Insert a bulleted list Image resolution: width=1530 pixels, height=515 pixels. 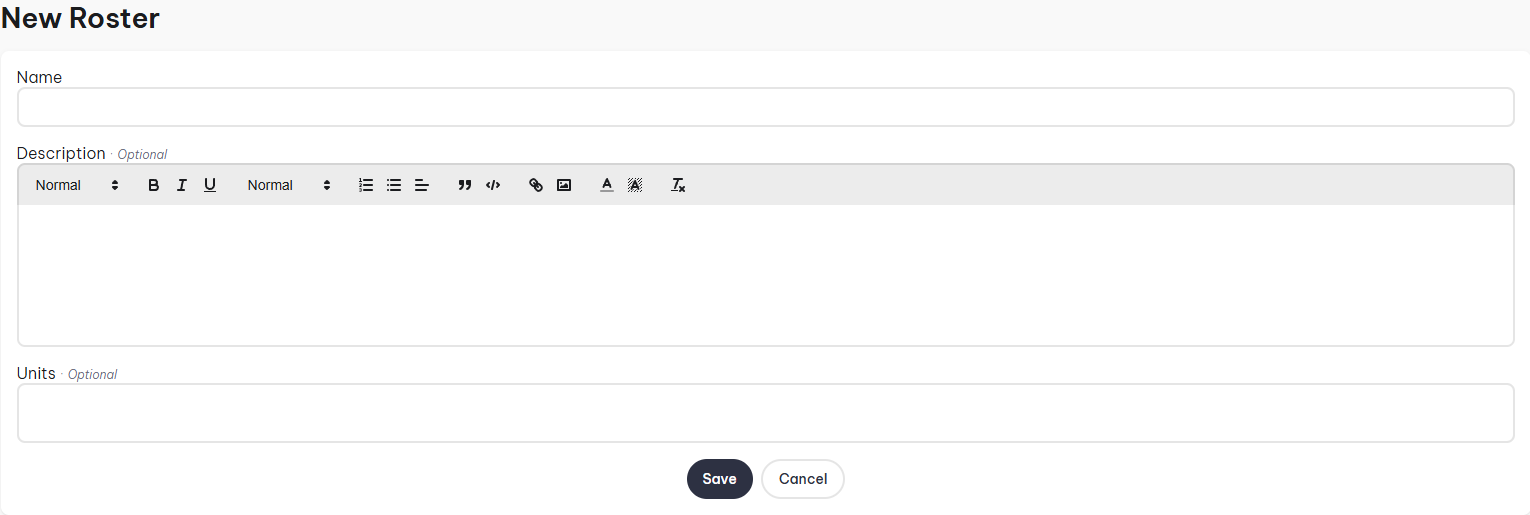pos(394,185)
